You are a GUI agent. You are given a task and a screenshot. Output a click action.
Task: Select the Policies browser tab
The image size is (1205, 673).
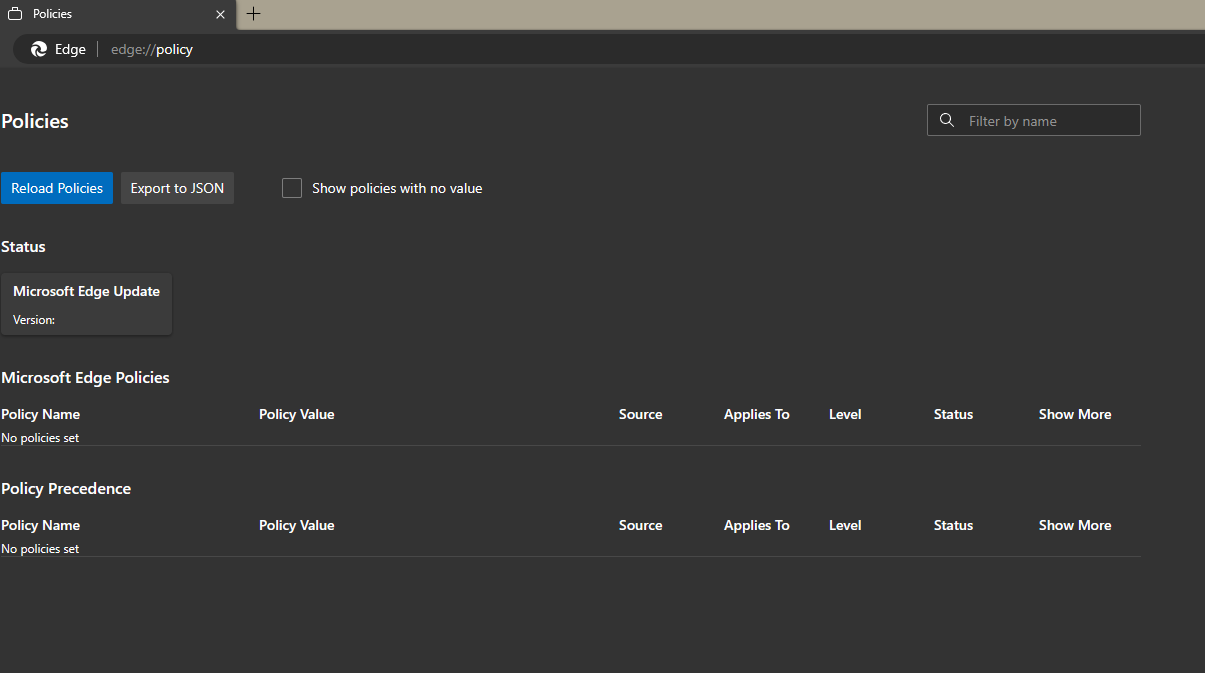click(118, 14)
